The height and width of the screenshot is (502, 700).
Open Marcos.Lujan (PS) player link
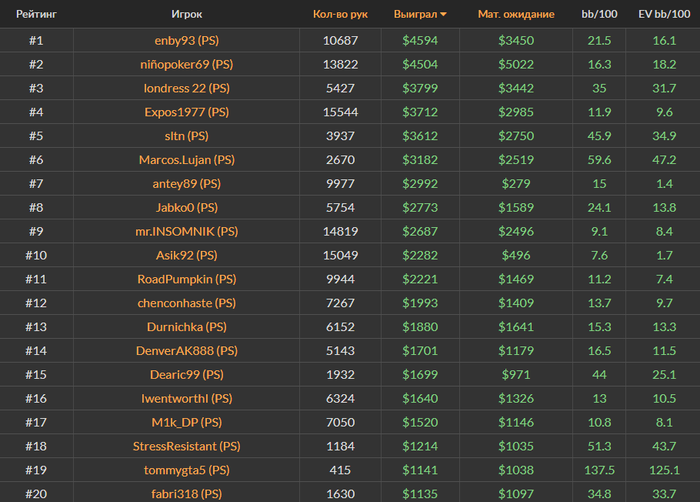[187, 160]
